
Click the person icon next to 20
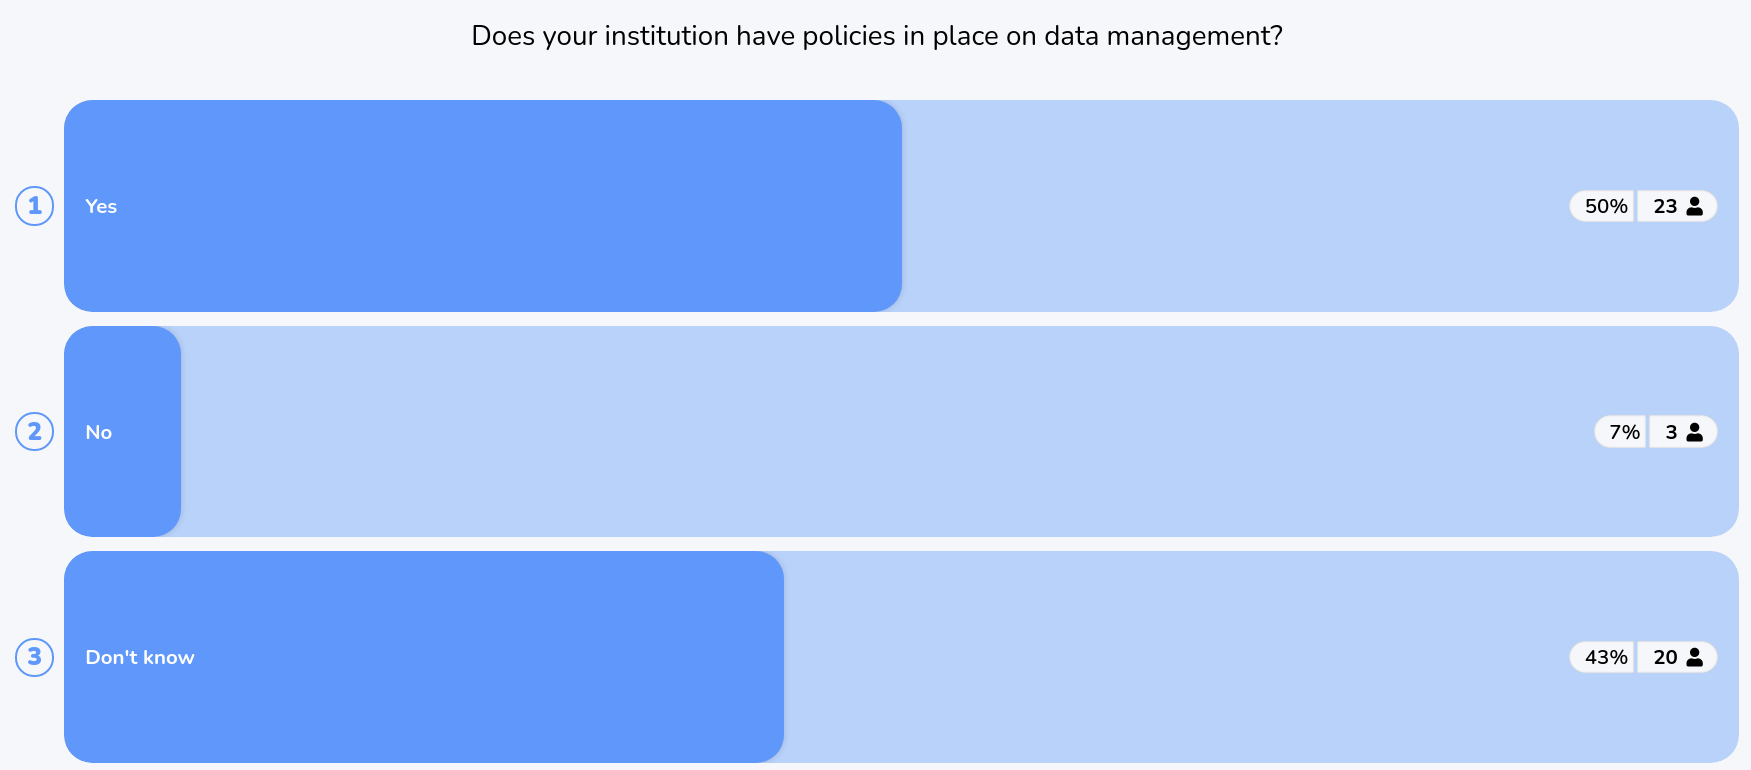tap(1694, 657)
